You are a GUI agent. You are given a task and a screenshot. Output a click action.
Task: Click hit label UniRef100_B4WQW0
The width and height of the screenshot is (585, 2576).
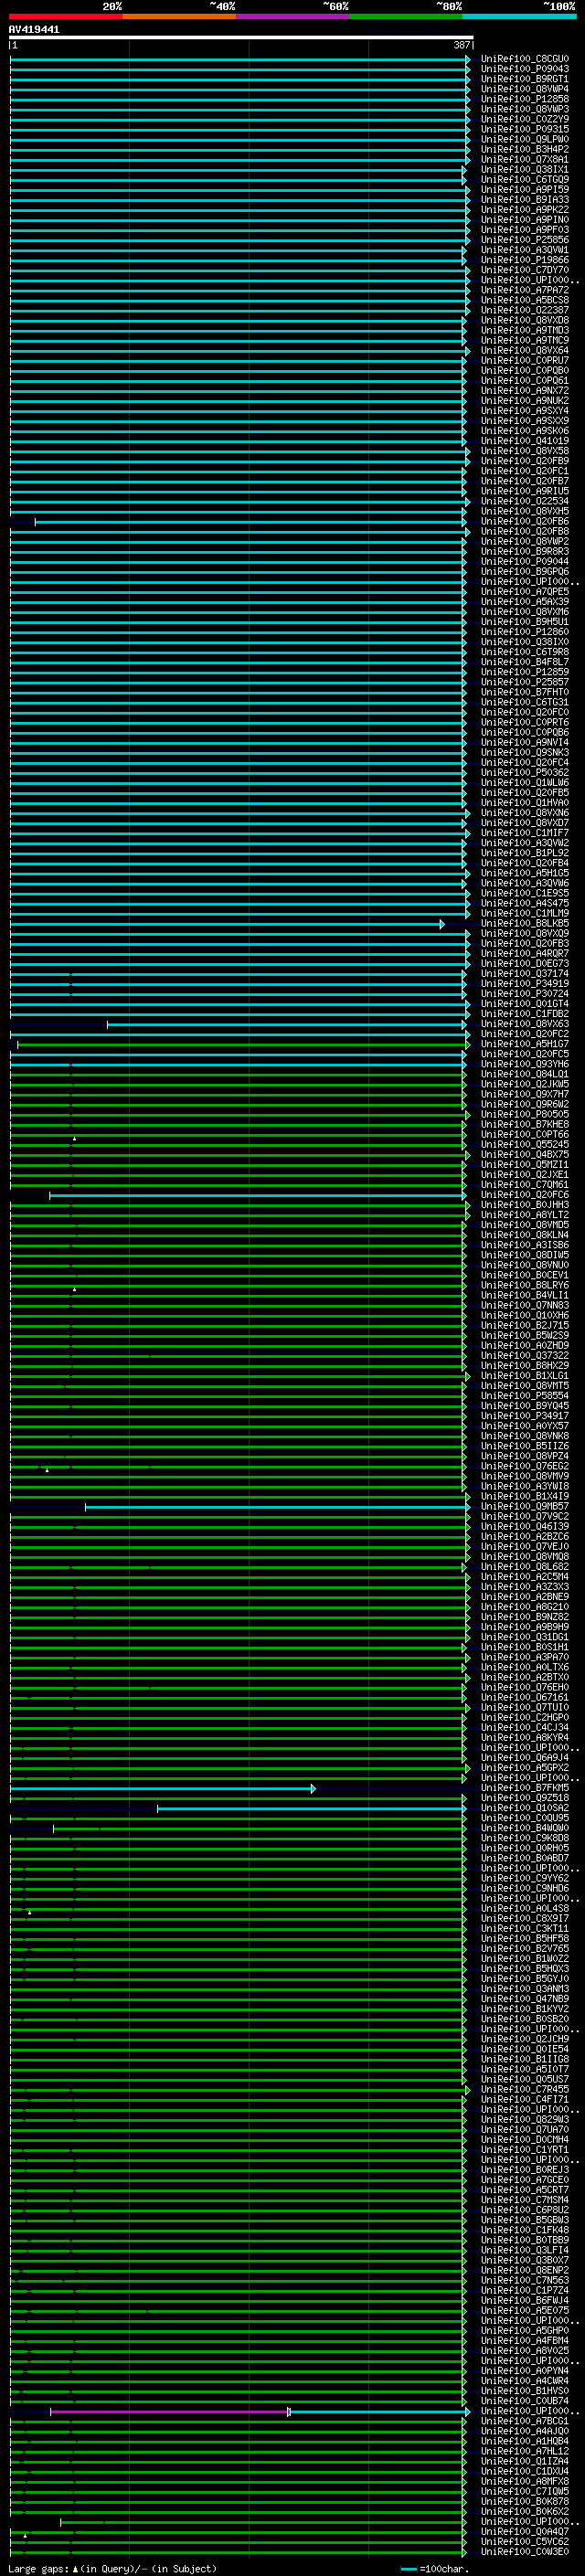[524, 1827]
